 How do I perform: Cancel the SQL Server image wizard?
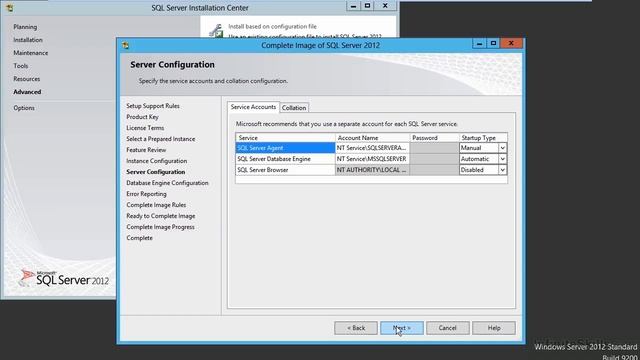tap(447, 328)
